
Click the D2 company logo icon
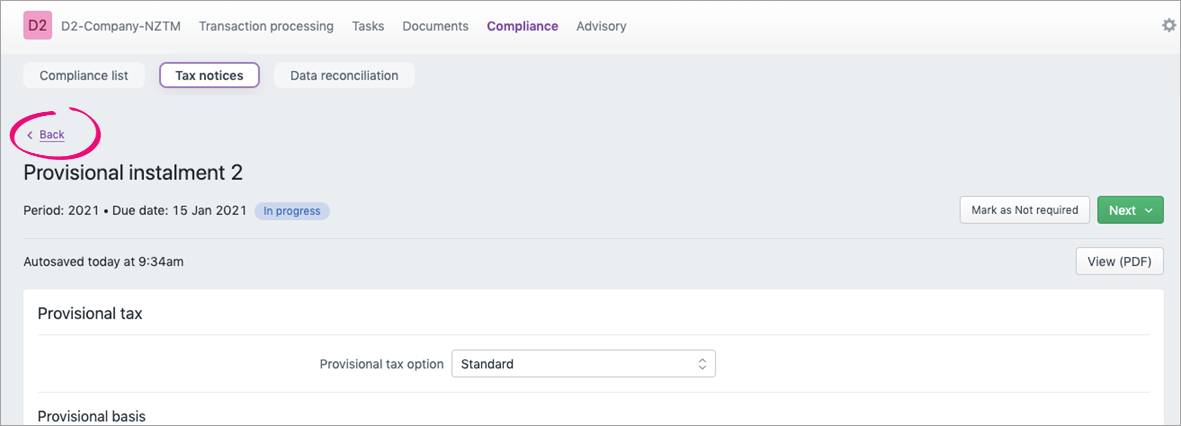click(x=38, y=26)
